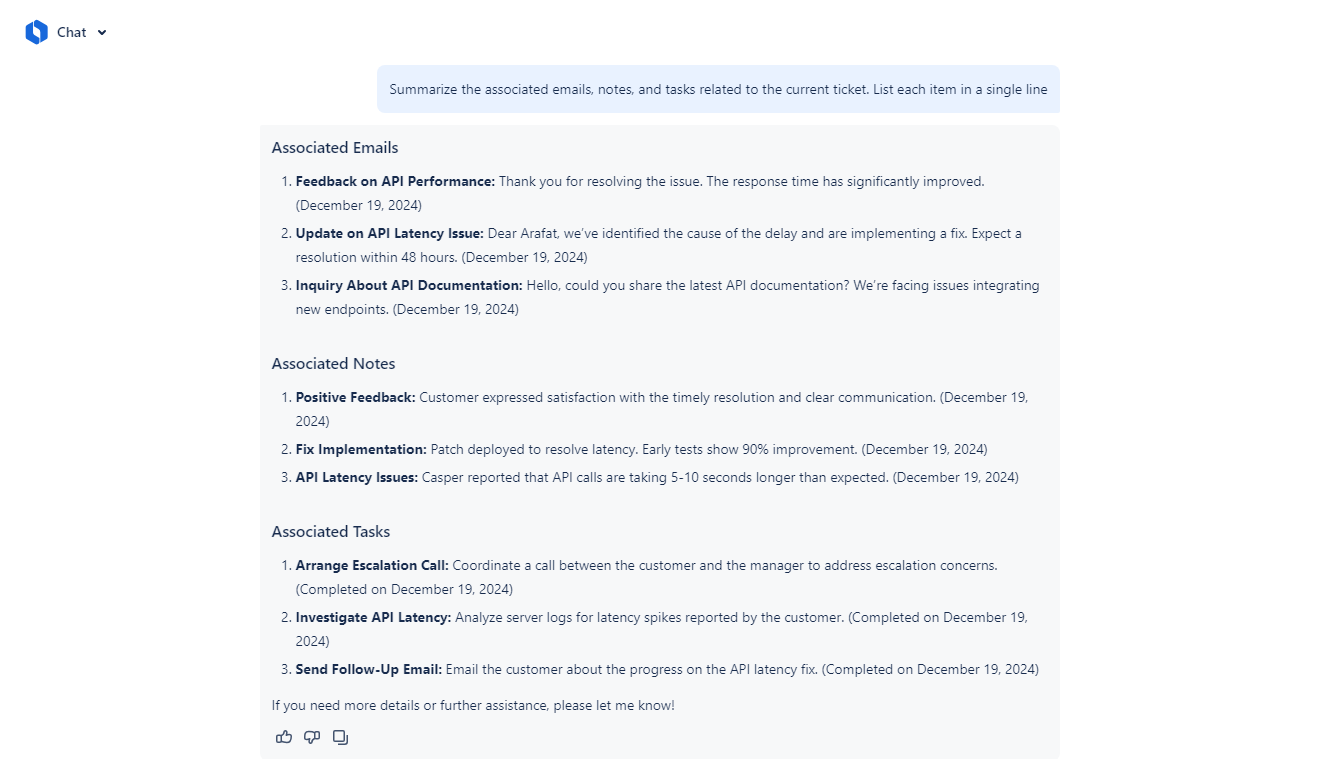Give the response a thumbs up
The image size is (1319, 768).
click(x=284, y=737)
